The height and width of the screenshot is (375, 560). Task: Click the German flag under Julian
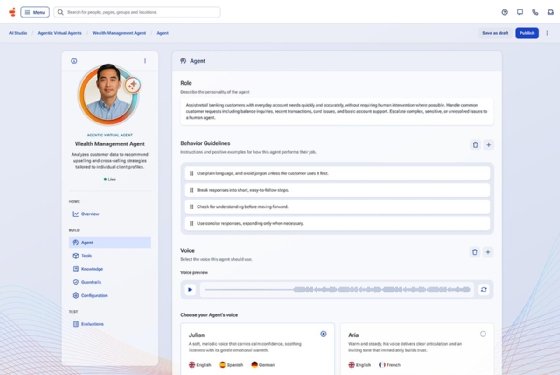255,365
